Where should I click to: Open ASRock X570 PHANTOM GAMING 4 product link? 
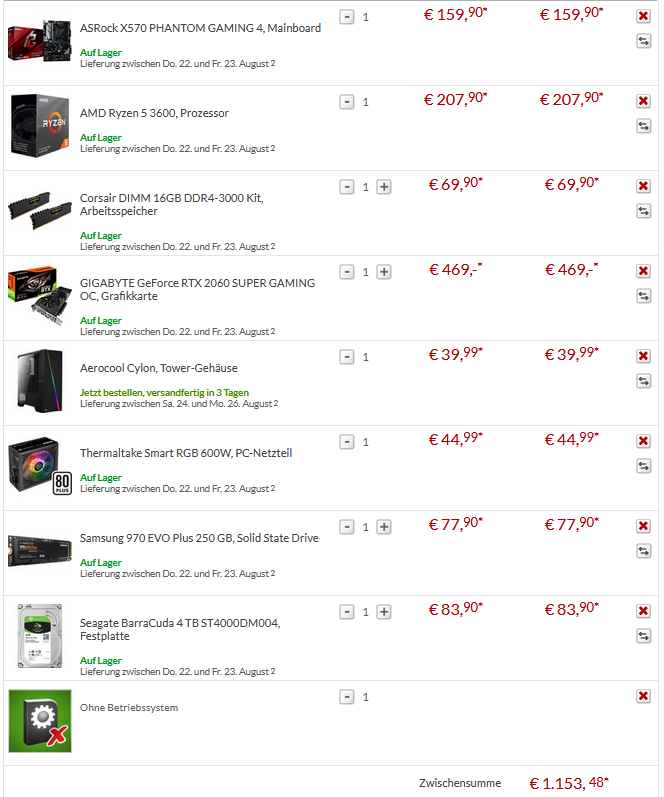point(200,28)
